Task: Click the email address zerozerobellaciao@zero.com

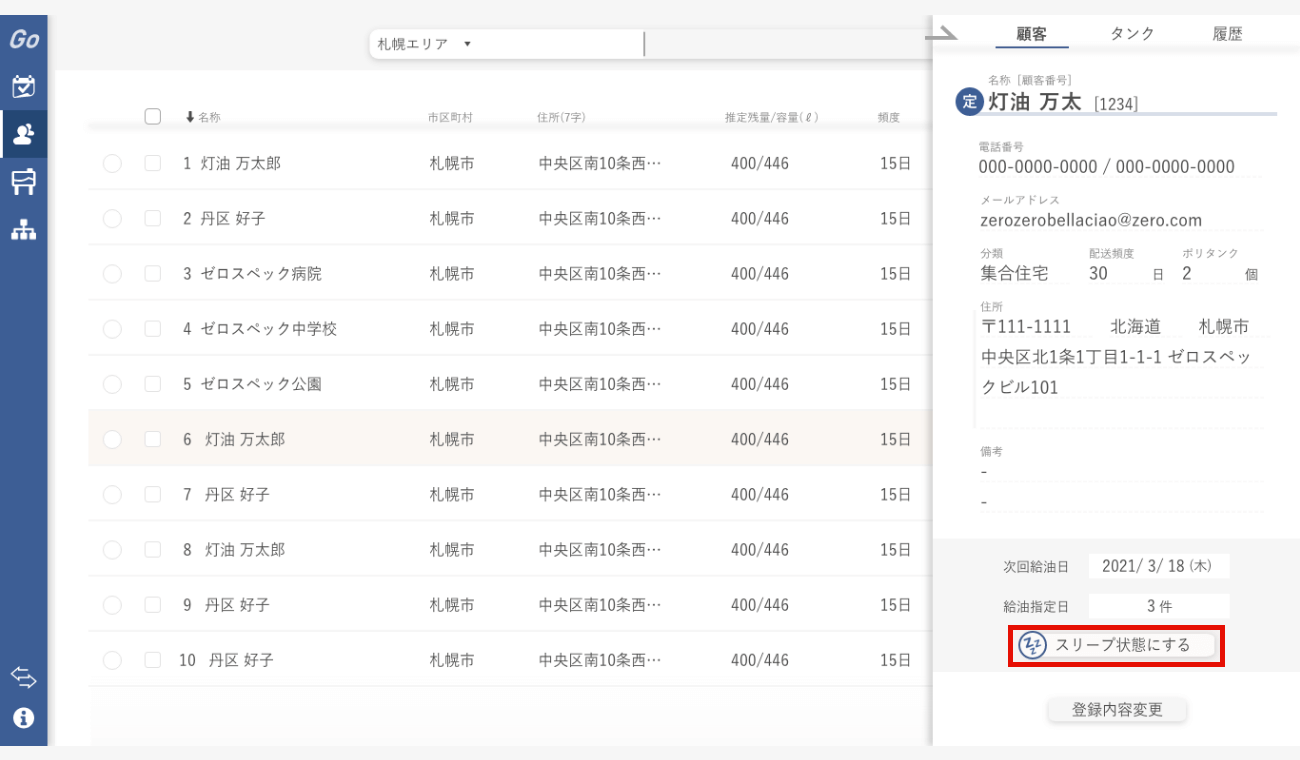Action: click(x=1092, y=220)
